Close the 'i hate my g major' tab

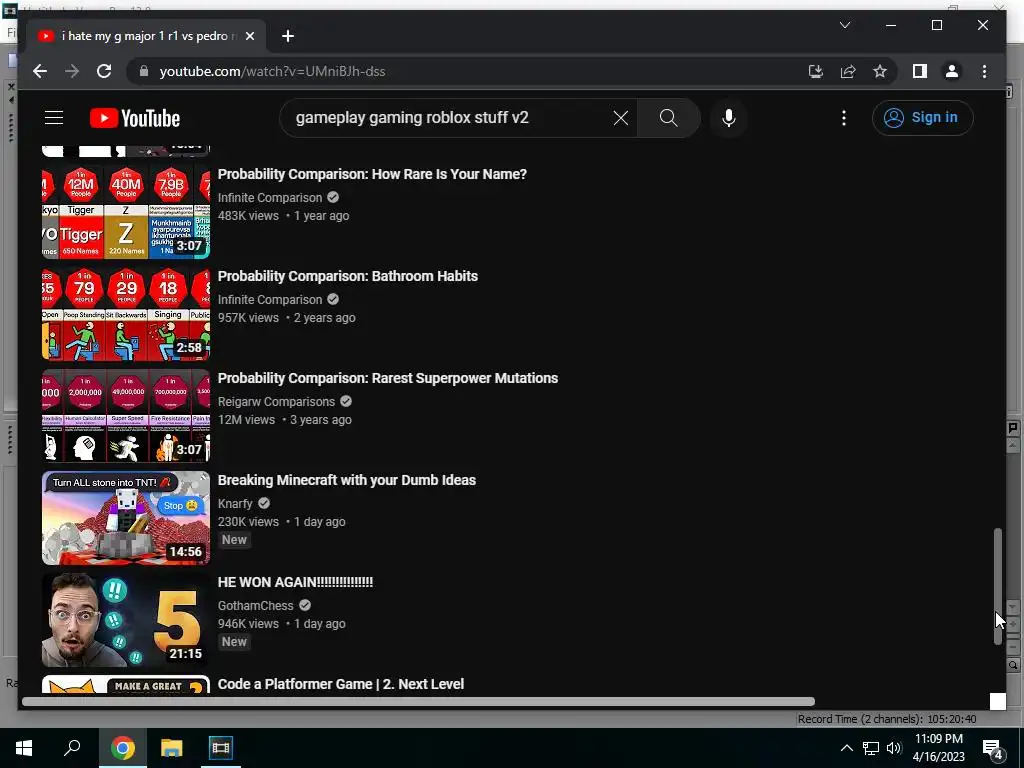click(249, 36)
